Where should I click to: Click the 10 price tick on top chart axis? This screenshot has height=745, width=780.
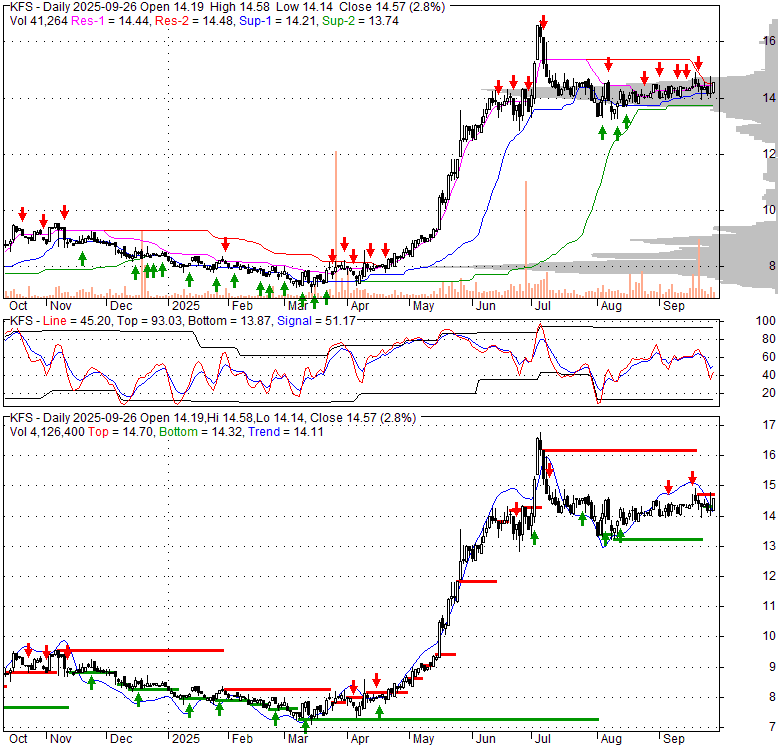click(x=769, y=209)
